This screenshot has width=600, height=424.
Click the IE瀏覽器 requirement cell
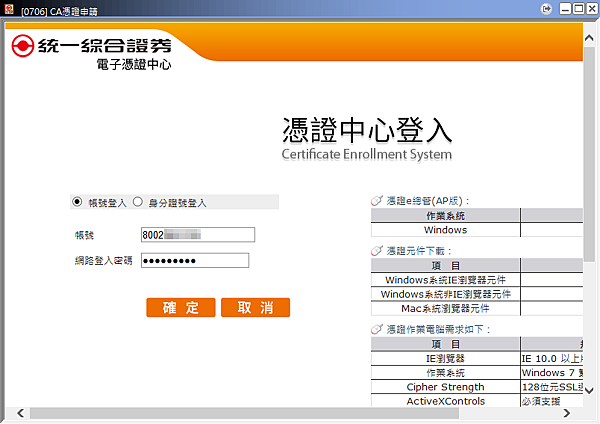tap(445, 359)
